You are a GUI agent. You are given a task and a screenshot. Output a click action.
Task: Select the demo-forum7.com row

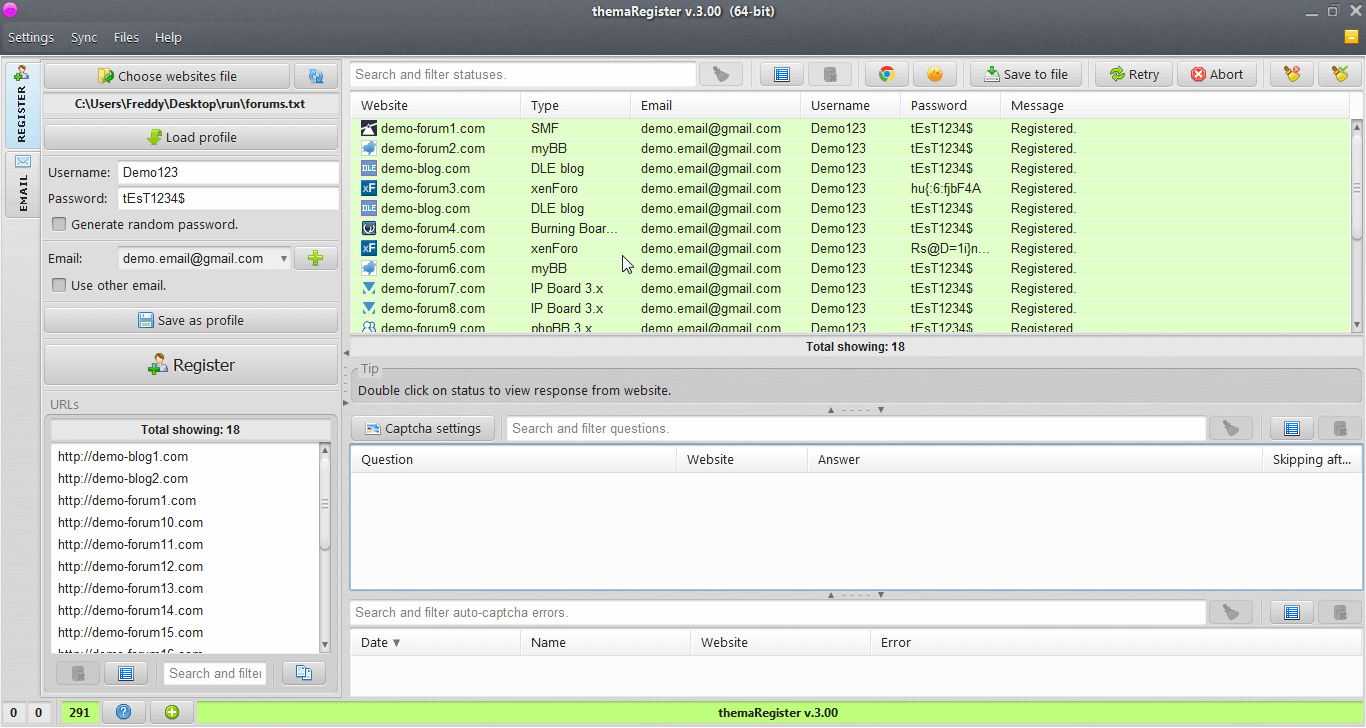tap(850, 288)
